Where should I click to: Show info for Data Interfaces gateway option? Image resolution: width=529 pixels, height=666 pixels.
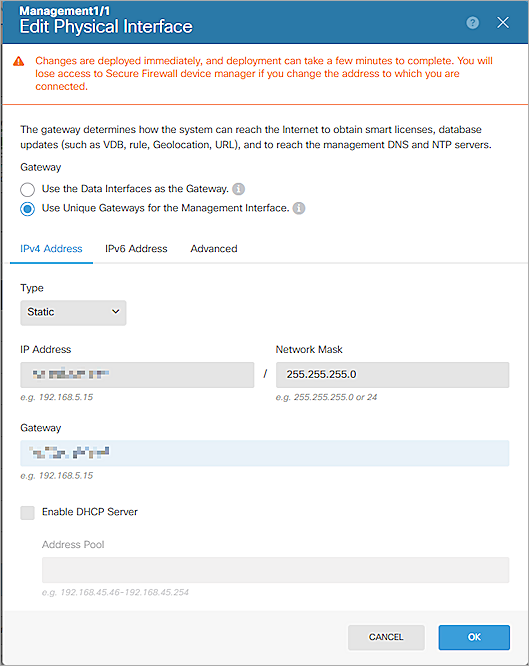pos(239,189)
